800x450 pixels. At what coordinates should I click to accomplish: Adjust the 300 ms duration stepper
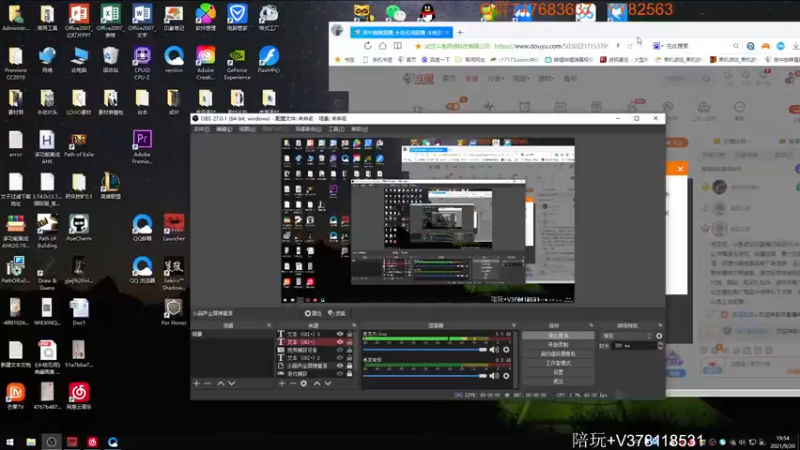tap(660, 345)
